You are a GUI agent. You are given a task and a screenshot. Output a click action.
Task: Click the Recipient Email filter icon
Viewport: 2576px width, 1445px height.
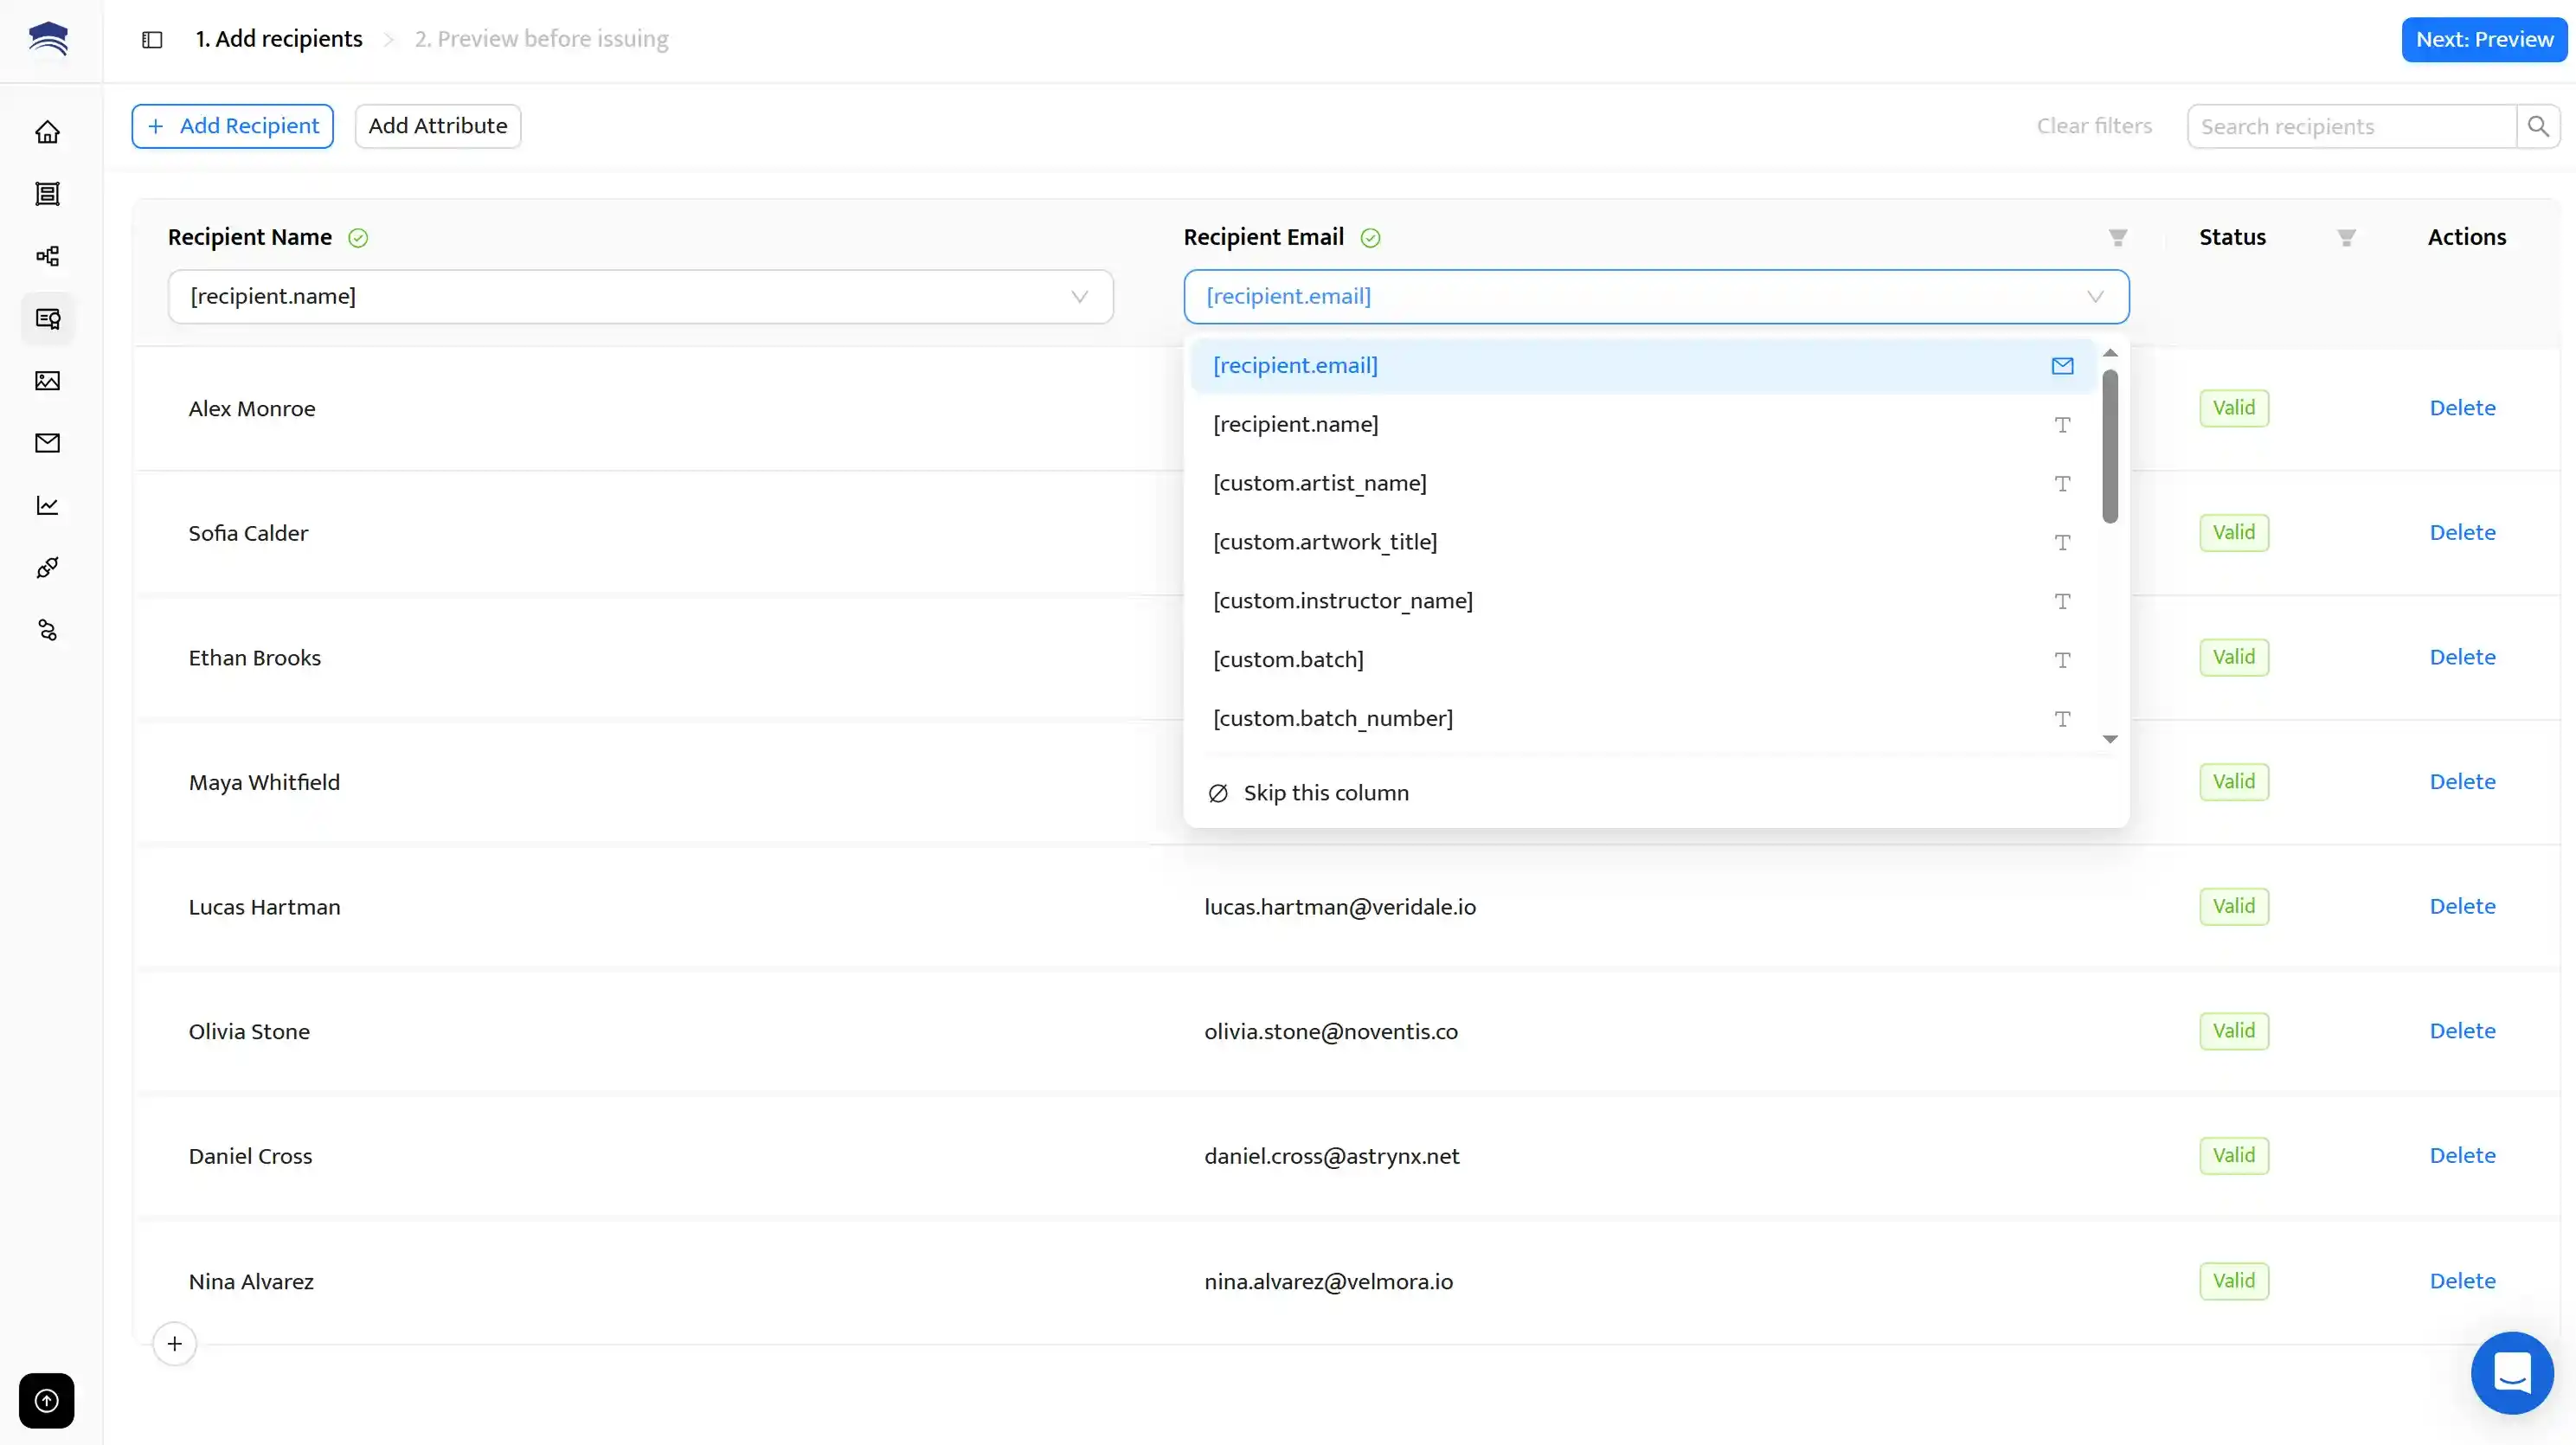click(x=2117, y=238)
